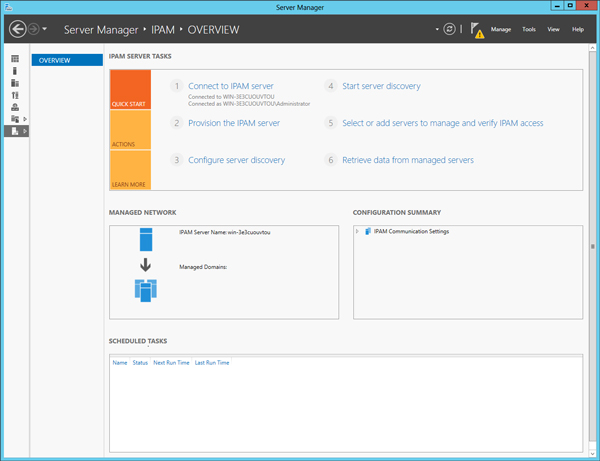Select the Local Server sidebar icon
This screenshot has width=600, height=461.
(x=15, y=71)
